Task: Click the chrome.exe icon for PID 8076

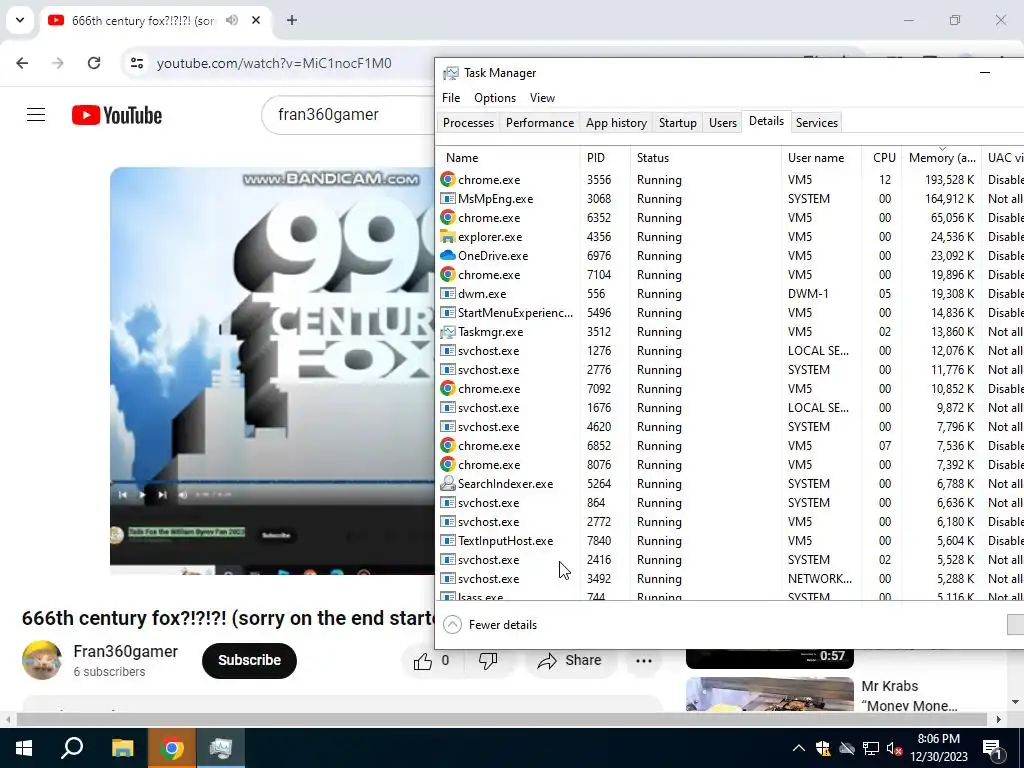Action: (x=447, y=464)
